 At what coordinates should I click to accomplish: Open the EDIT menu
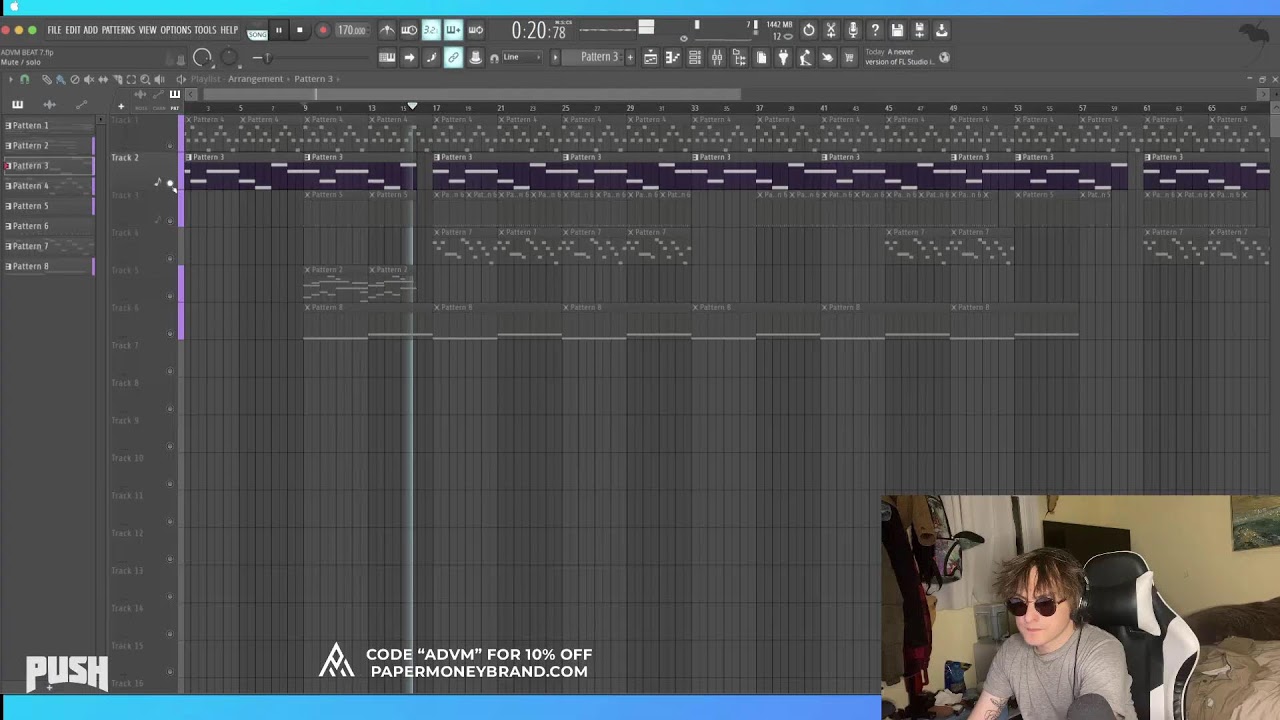(x=73, y=30)
